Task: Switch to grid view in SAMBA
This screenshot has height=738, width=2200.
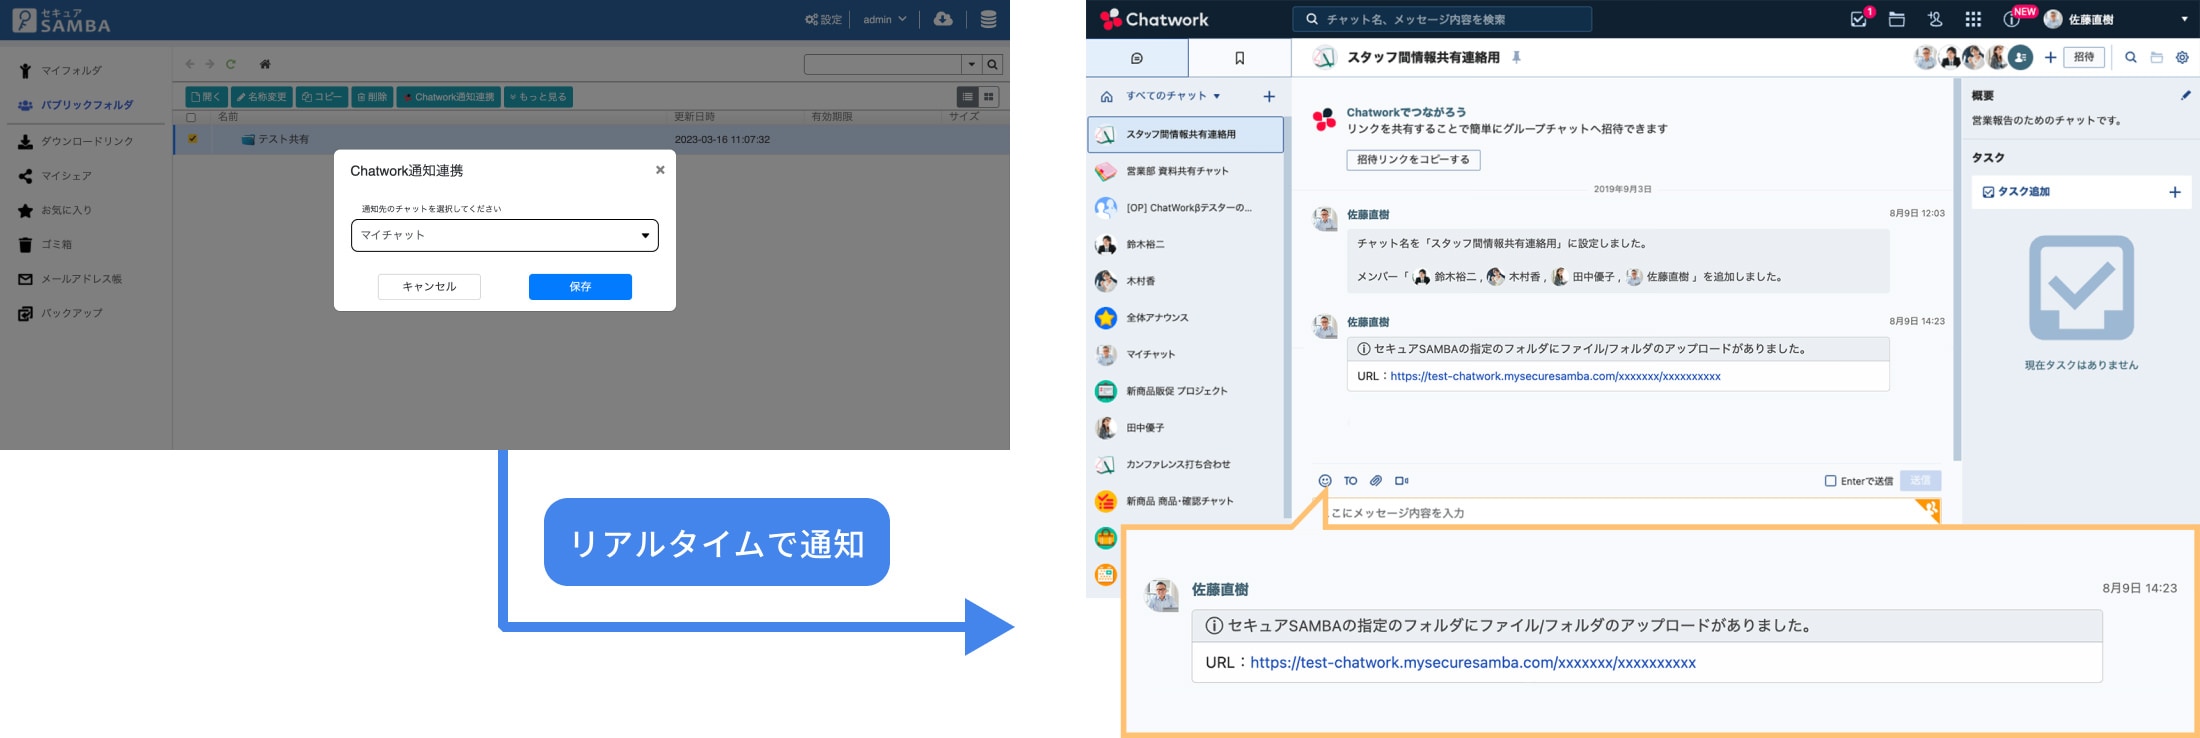Action: coord(989,96)
